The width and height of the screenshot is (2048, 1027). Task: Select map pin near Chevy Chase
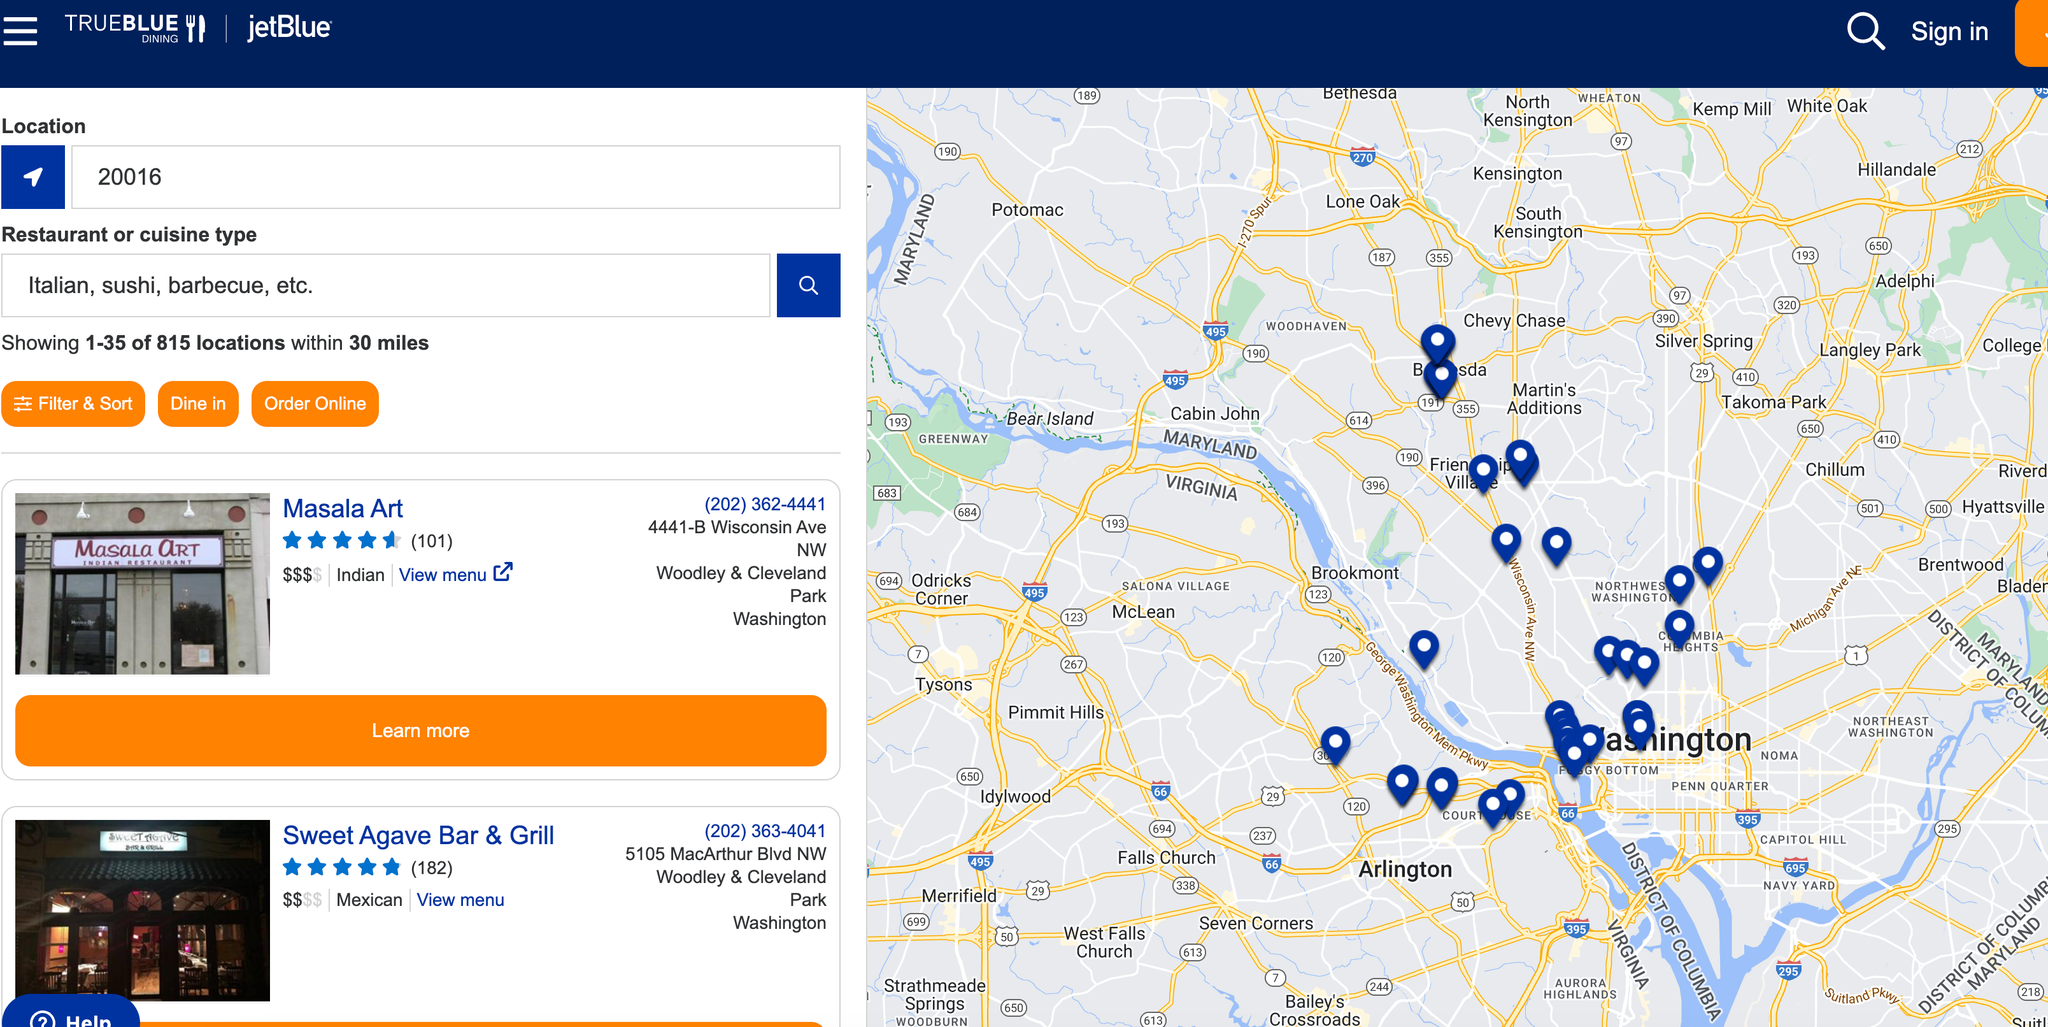[x=1437, y=343]
